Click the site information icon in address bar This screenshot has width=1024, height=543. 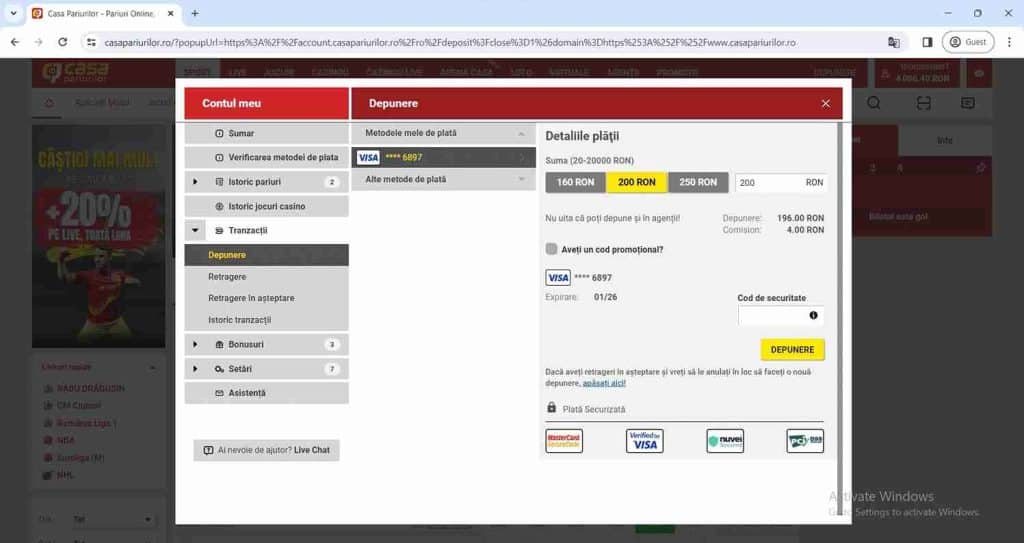click(x=91, y=42)
